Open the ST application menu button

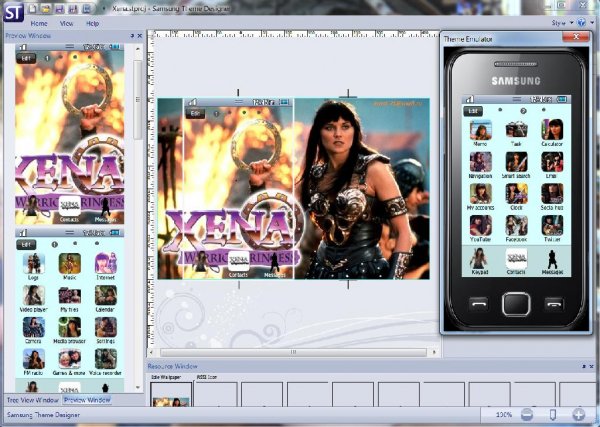click(x=13, y=12)
